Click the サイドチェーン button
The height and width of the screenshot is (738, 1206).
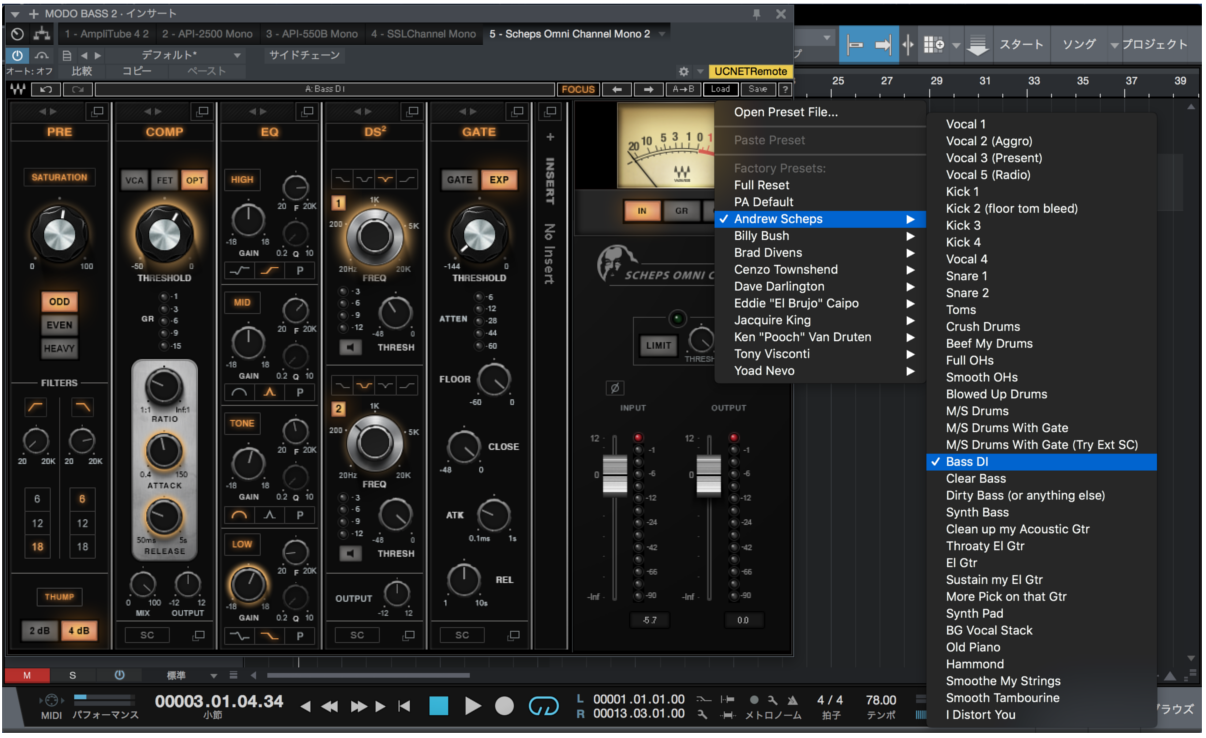(304, 55)
